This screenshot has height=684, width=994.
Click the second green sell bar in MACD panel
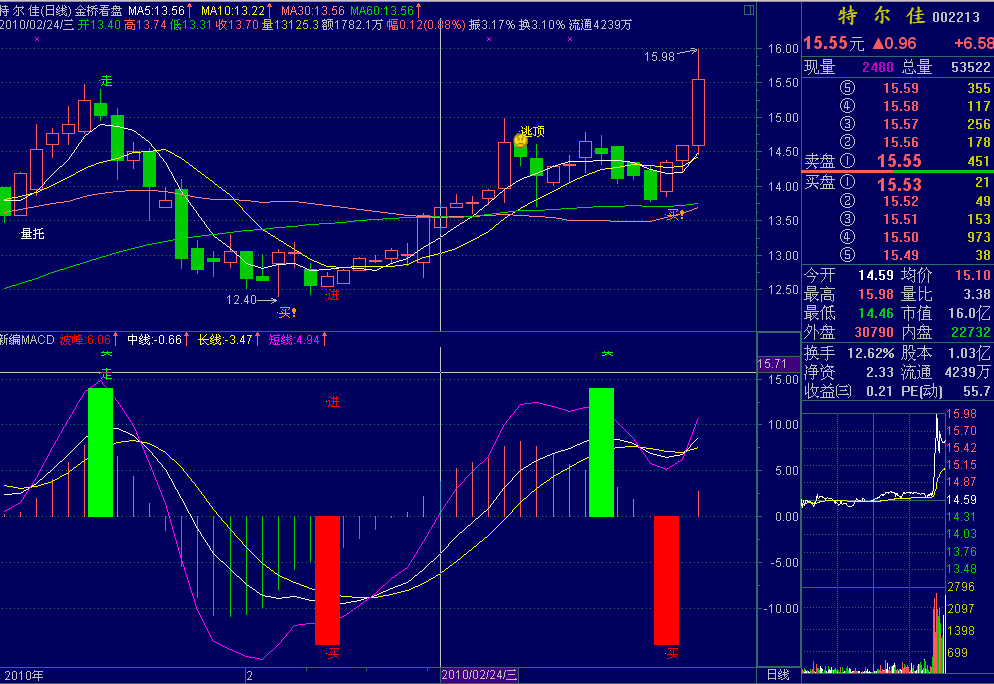coord(601,452)
